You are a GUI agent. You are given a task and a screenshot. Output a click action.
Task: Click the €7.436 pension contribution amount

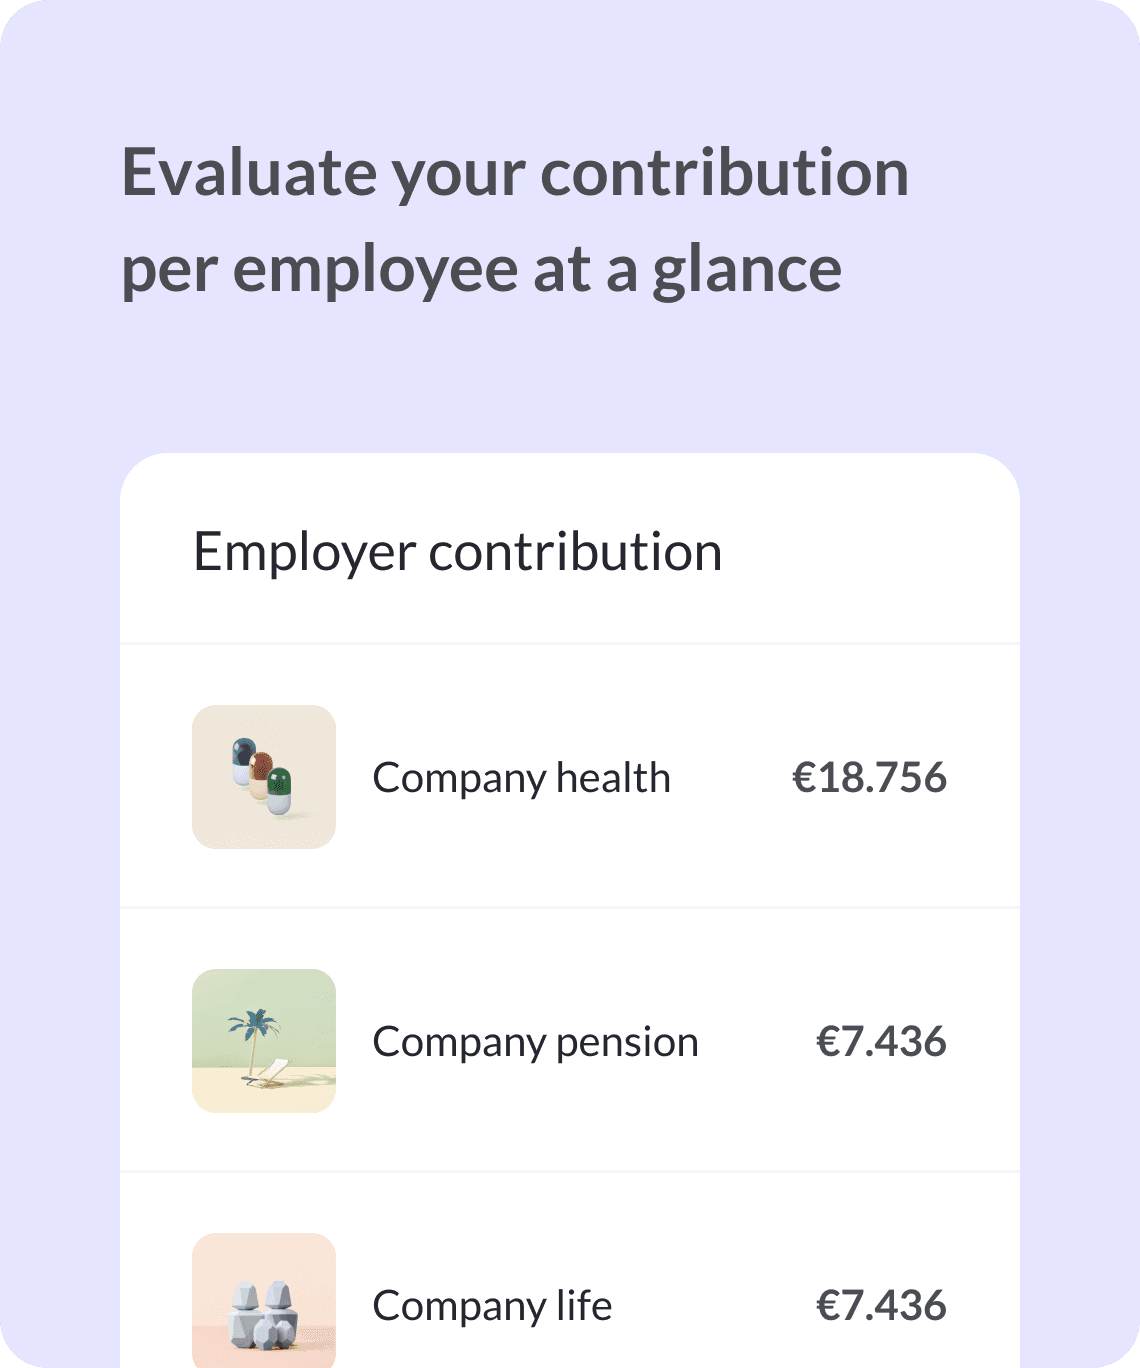coord(881,1041)
